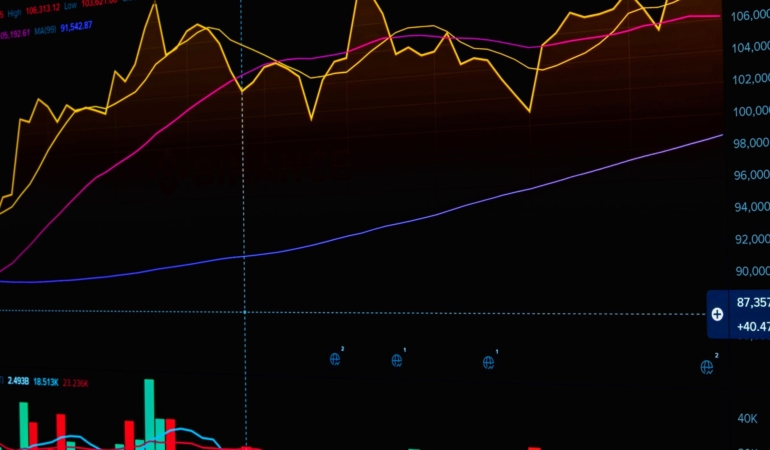Click the High value 106,313.12

(x=43, y=8)
